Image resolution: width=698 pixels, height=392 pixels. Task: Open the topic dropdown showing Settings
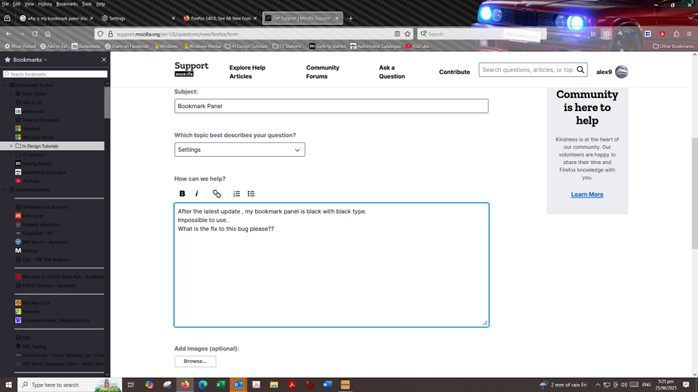(x=239, y=150)
